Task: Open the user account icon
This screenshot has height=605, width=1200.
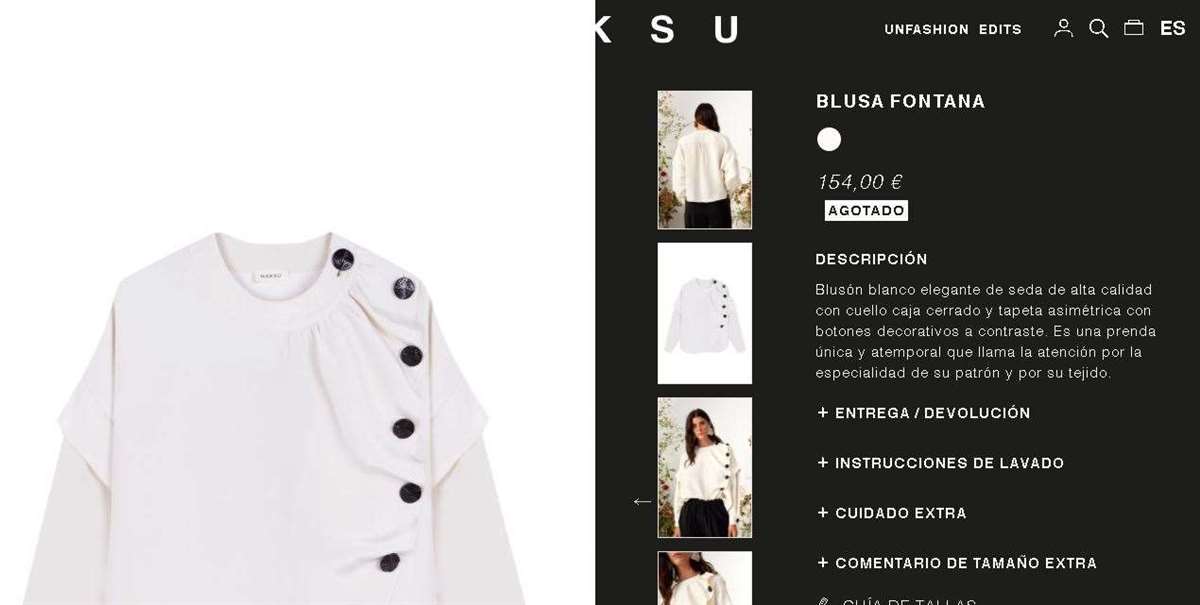Action: [1063, 28]
